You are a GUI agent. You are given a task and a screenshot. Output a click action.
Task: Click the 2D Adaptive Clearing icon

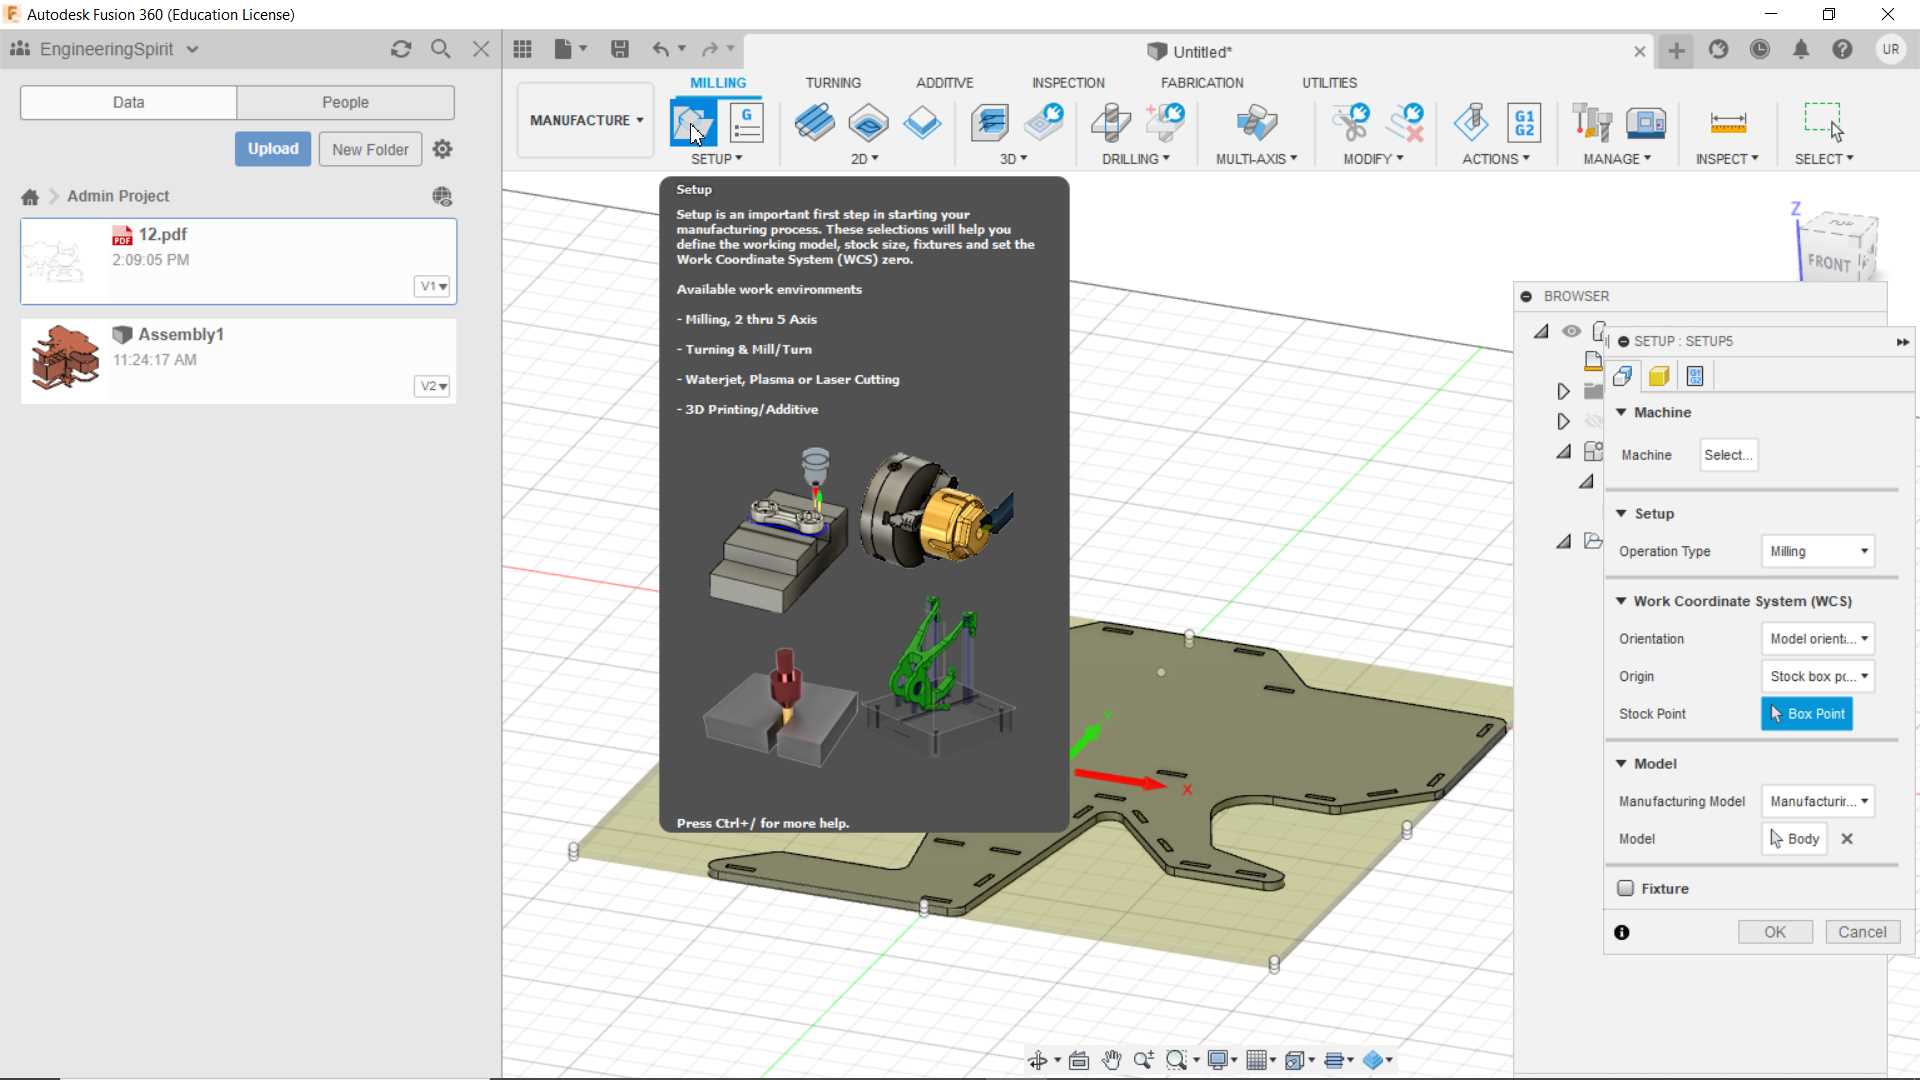pos(815,123)
